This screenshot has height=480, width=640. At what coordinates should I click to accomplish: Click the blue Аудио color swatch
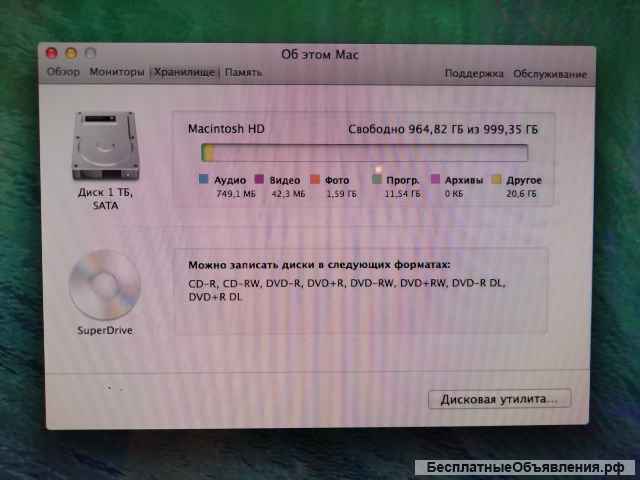203,179
